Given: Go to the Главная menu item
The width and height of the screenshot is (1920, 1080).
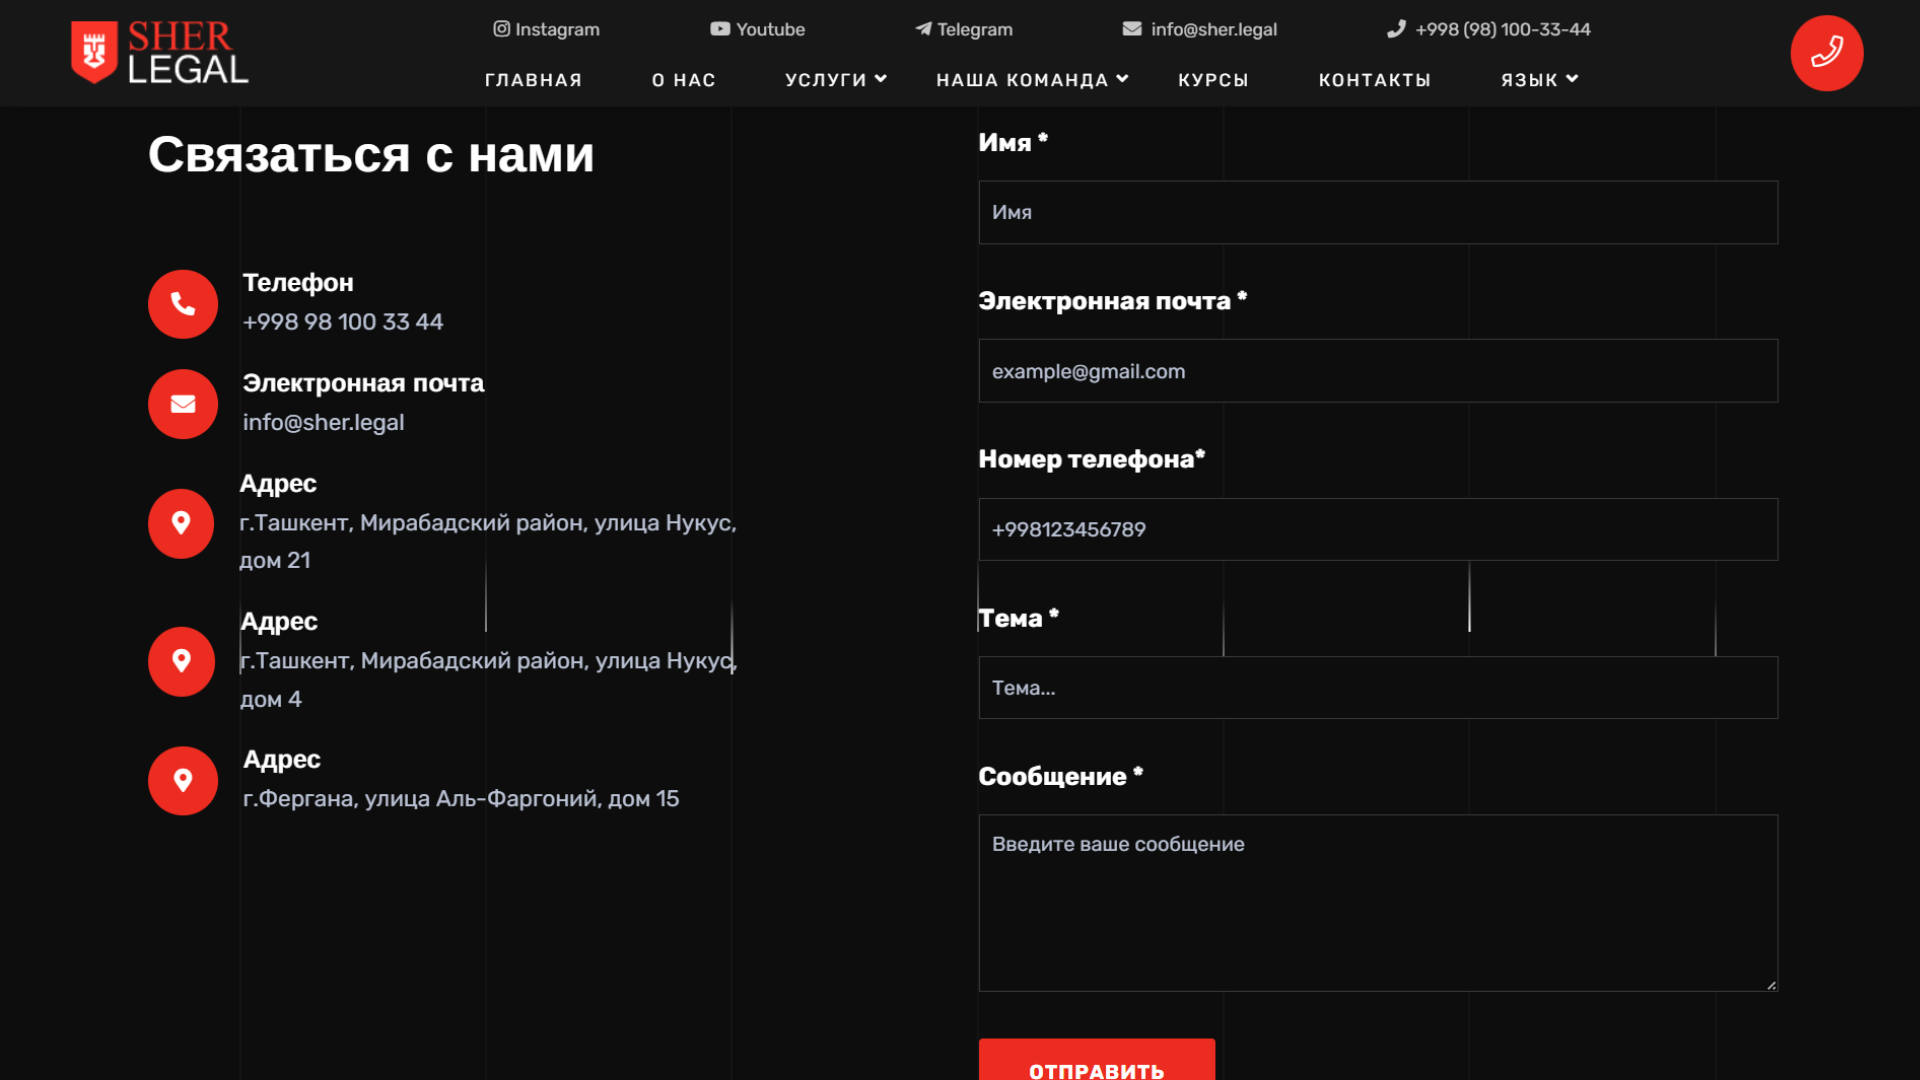Looking at the screenshot, I should pos(533,79).
